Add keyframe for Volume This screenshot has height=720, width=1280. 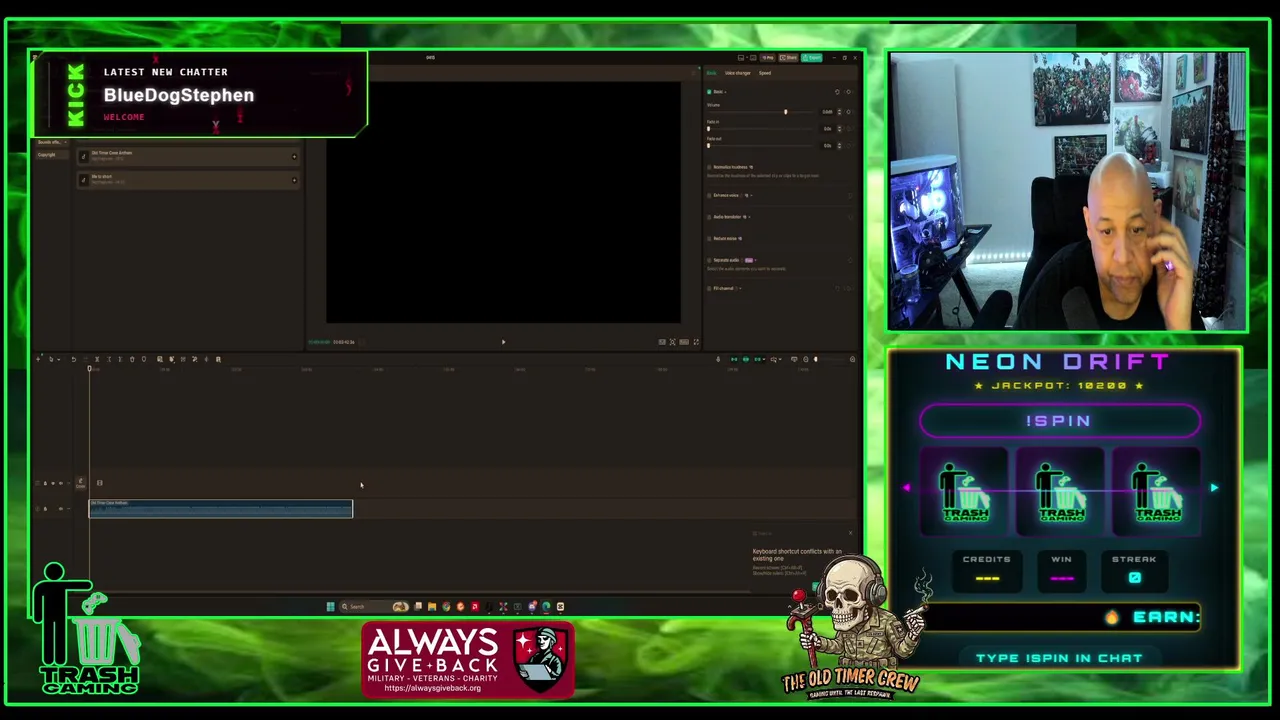(848, 112)
